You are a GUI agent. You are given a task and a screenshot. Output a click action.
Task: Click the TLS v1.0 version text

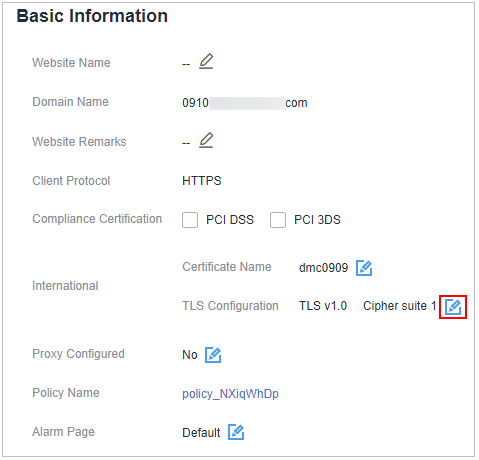(323, 306)
